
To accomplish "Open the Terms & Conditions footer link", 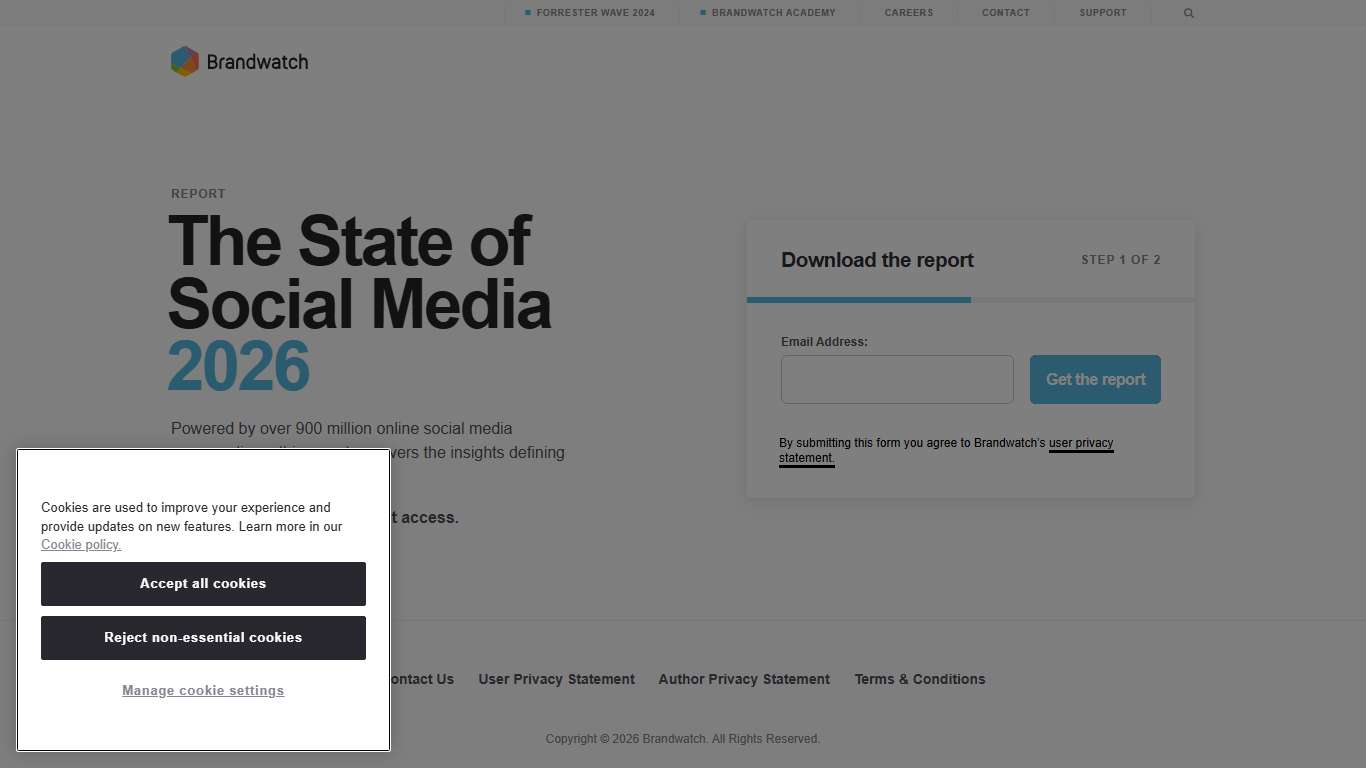I will pyautogui.click(x=919, y=679).
